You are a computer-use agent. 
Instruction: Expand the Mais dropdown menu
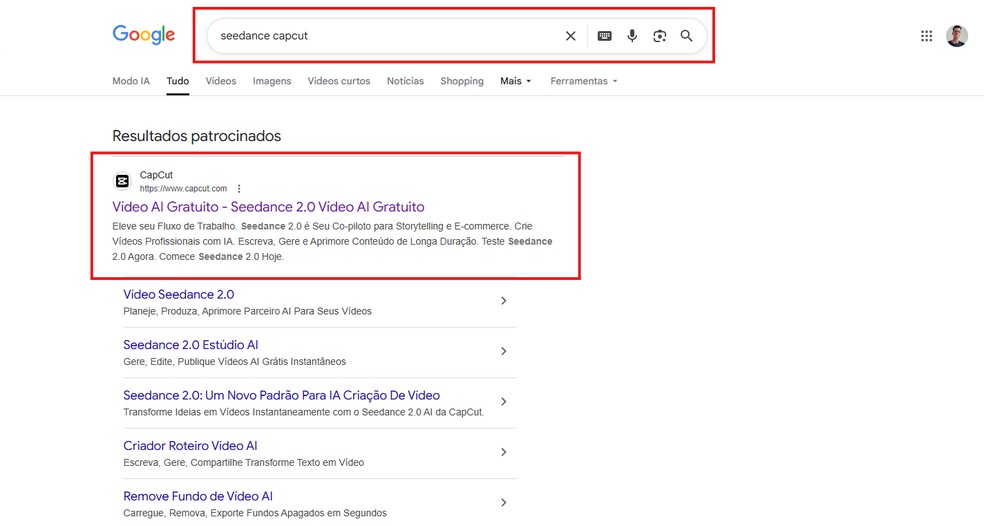(x=516, y=81)
